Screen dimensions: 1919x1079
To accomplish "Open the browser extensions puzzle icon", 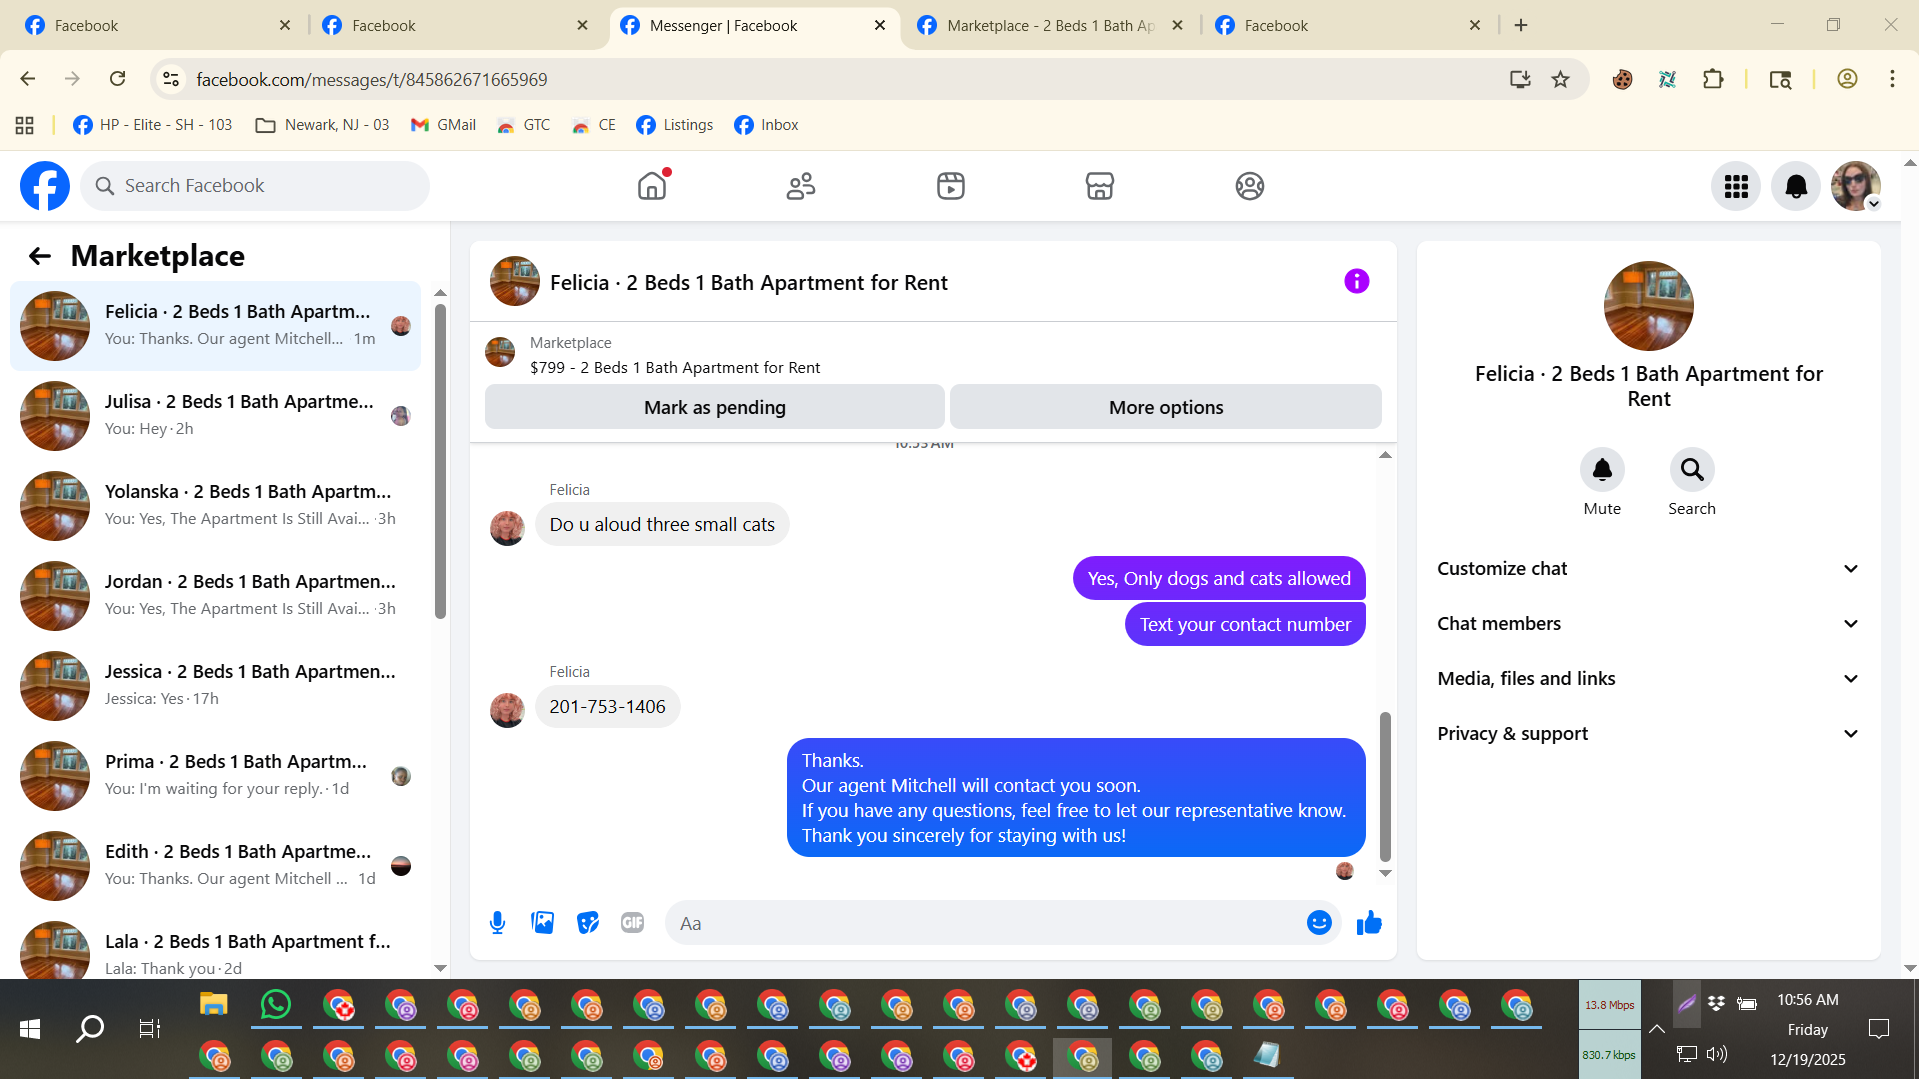I will (x=1713, y=79).
